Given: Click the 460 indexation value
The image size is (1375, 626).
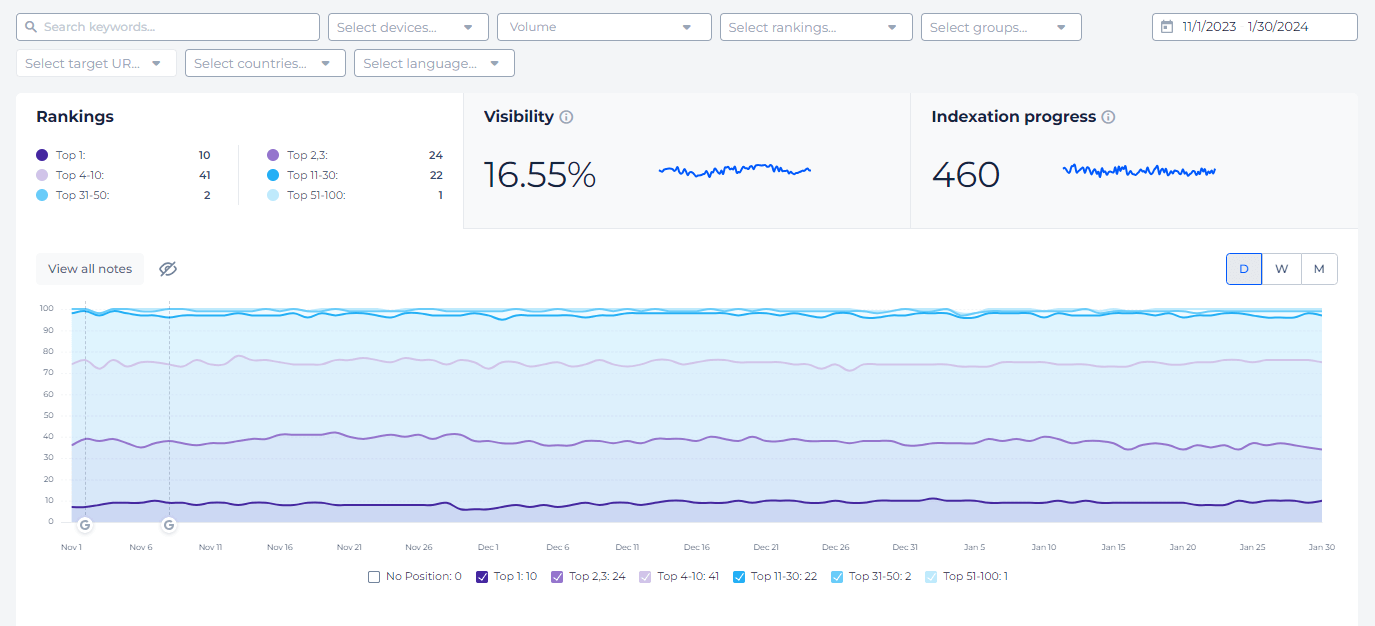Looking at the screenshot, I should pyautogui.click(x=966, y=175).
